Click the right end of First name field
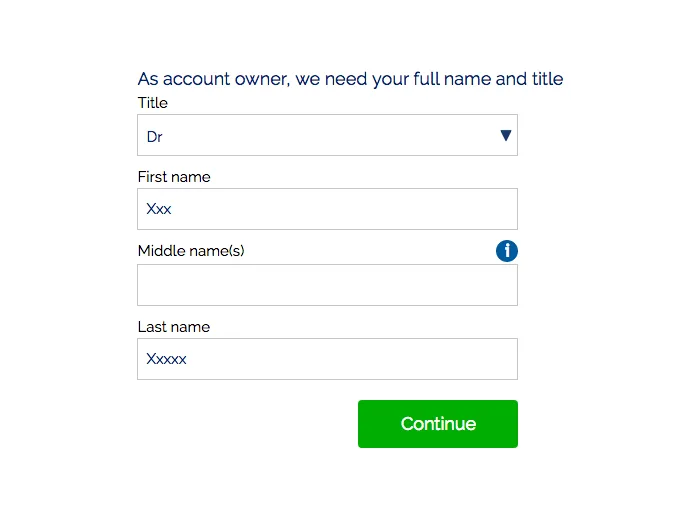The height and width of the screenshot is (520, 700). click(x=500, y=209)
